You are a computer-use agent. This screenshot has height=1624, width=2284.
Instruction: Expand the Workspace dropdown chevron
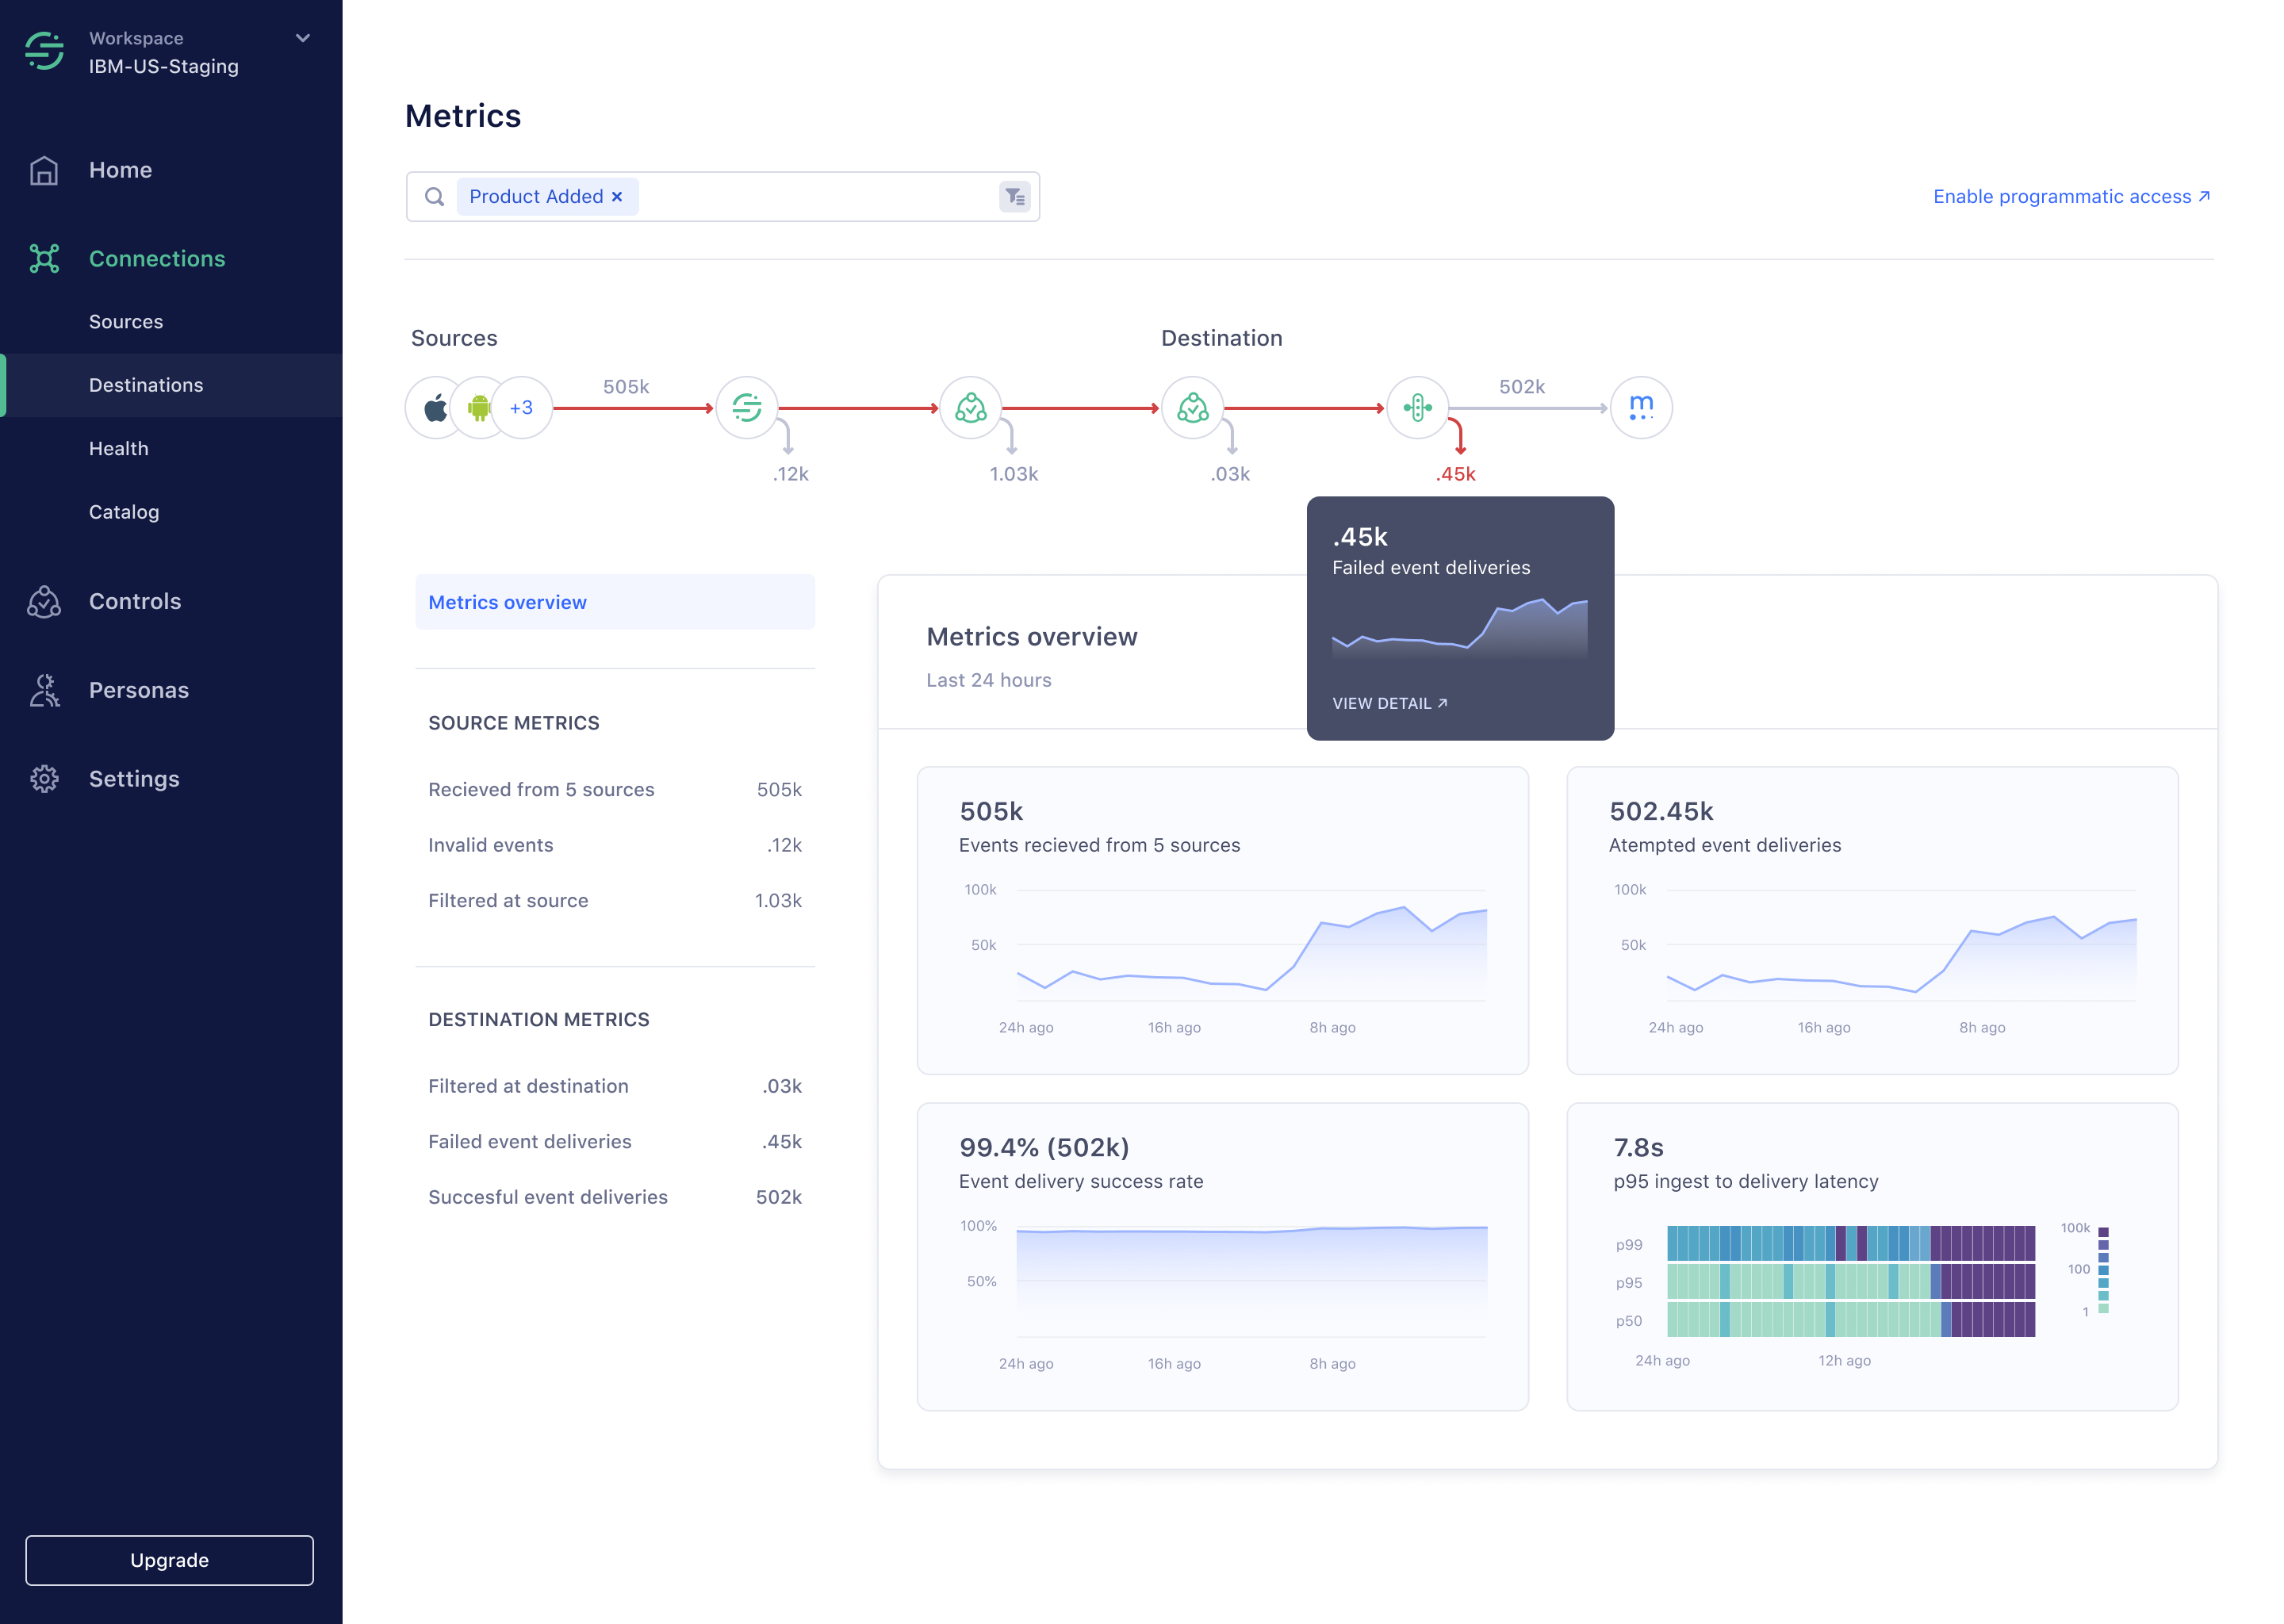point(303,39)
